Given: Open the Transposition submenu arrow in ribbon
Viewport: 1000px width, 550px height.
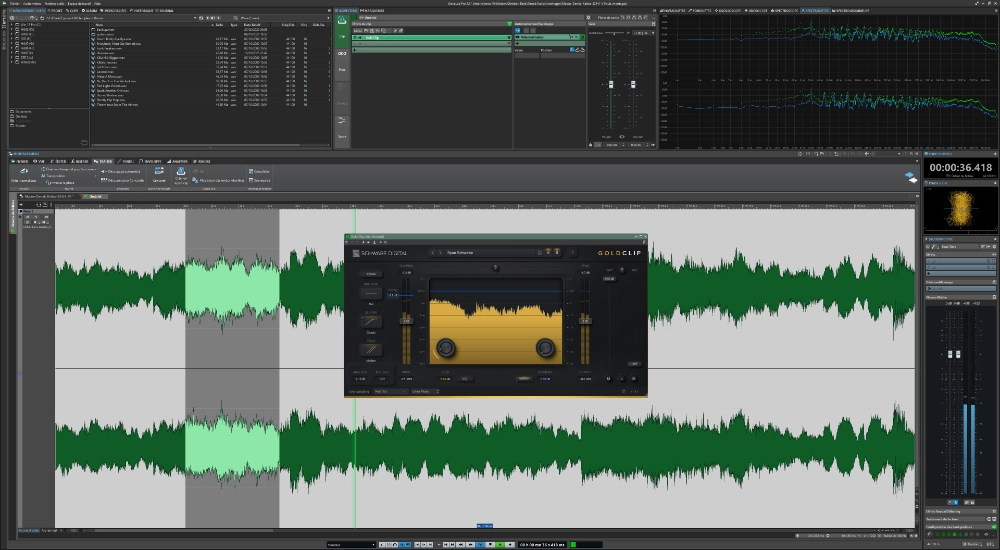Looking at the screenshot, I should (96, 175).
